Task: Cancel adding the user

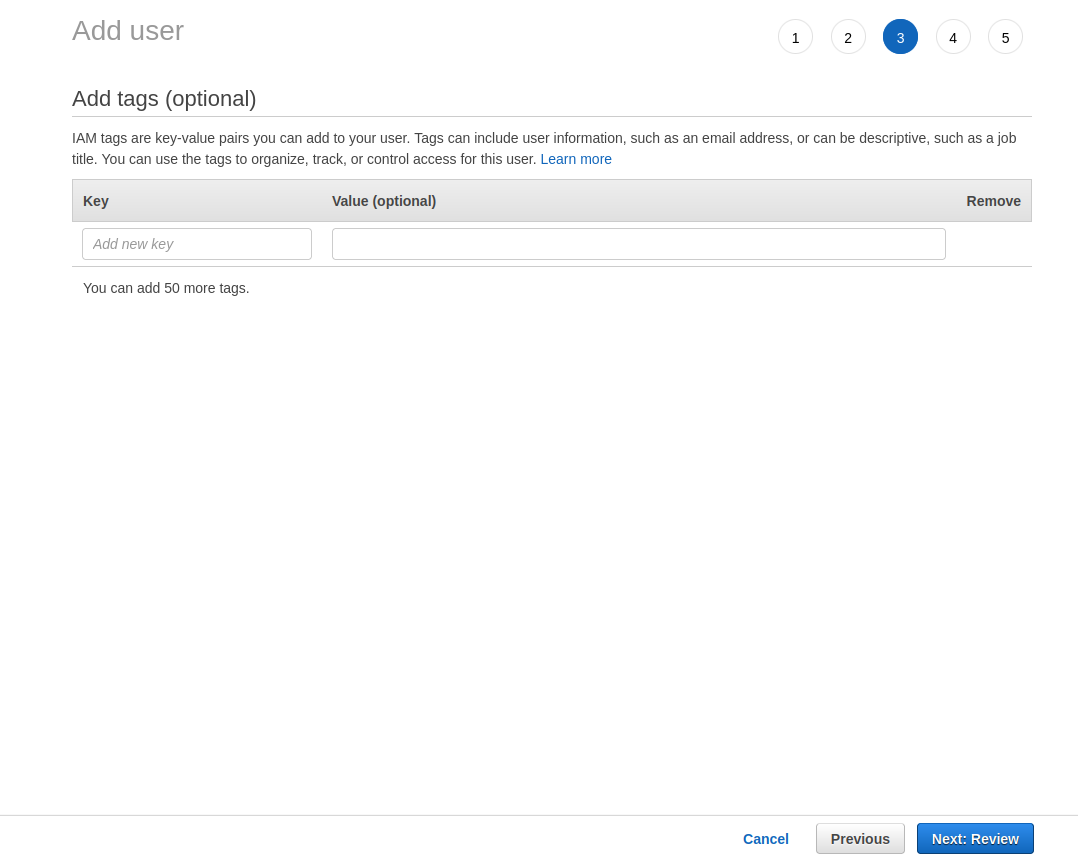Action: pyautogui.click(x=765, y=839)
